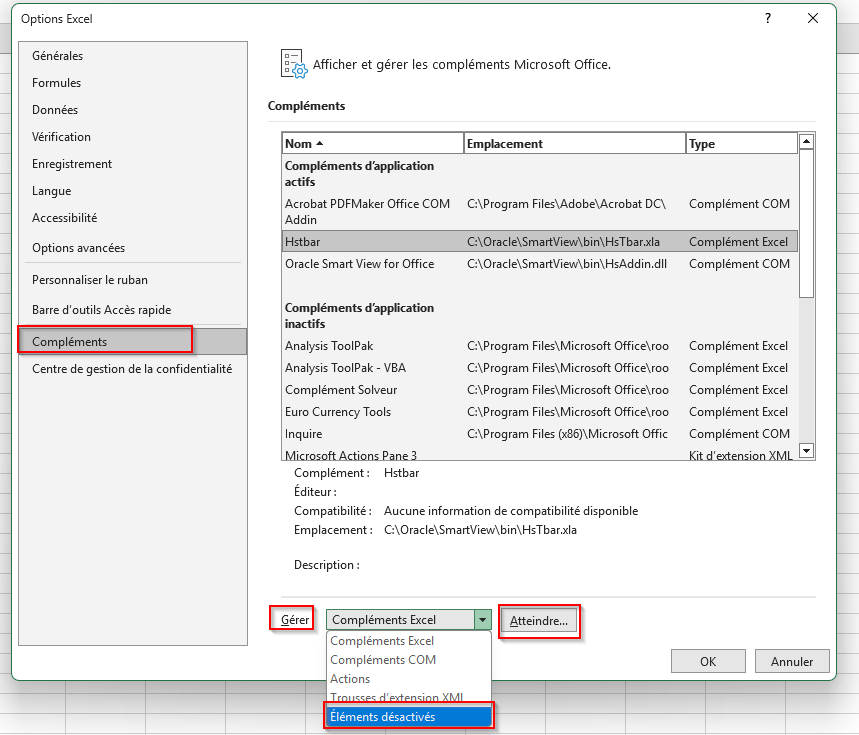The height and width of the screenshot is (735, 859).
Task: Open the Générales options category
Action: coord(58,56)
